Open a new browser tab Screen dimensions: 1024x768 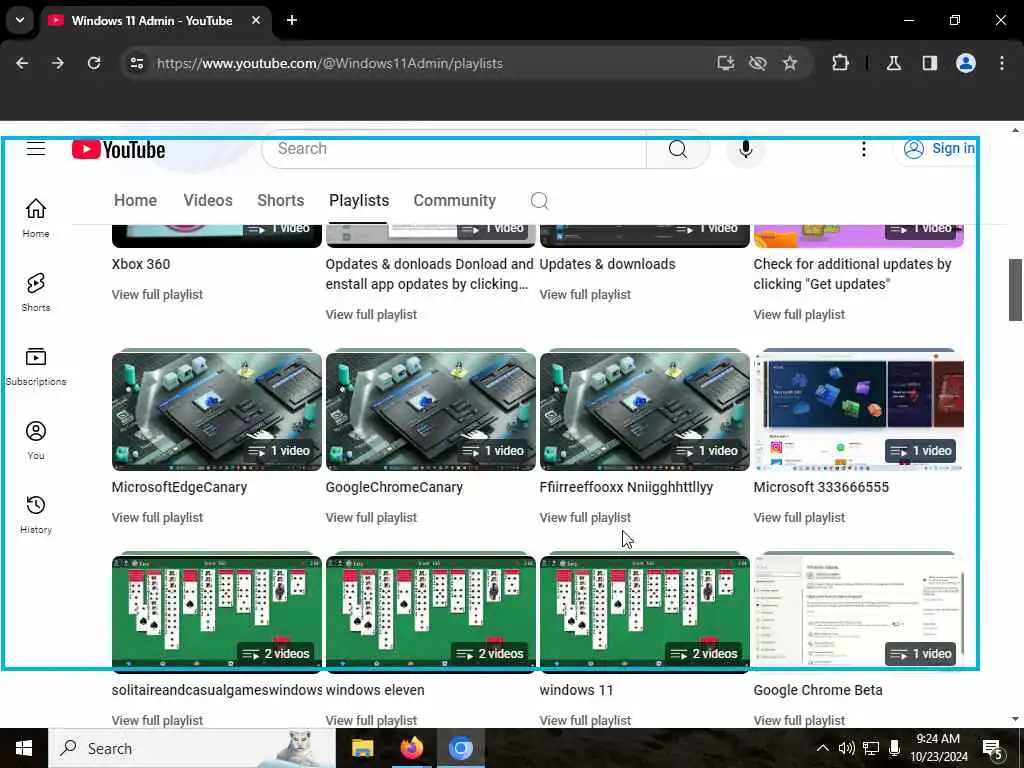pyautogui.click(x=292, y=20)
